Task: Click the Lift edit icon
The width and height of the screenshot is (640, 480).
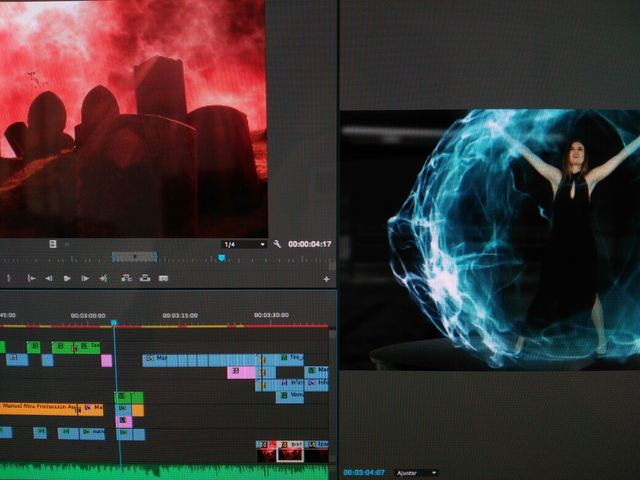Action: 128,278
